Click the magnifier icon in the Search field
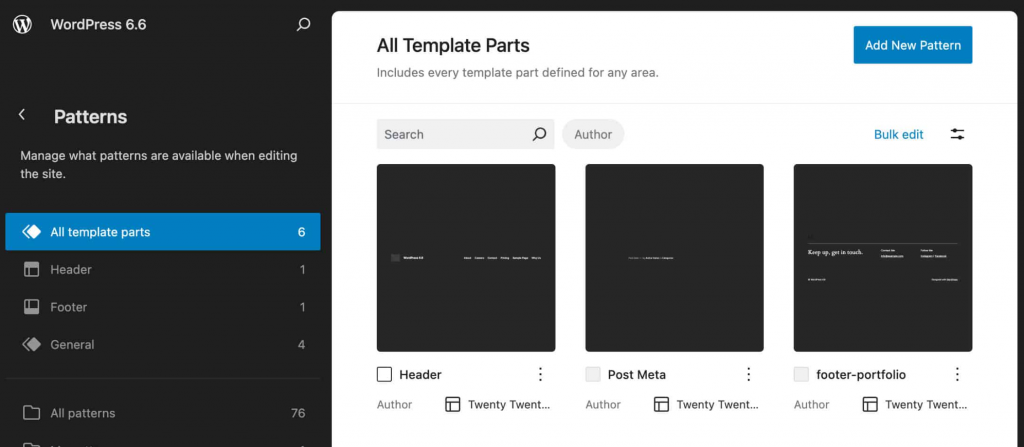The height and width of the screenshot is (447, 1024). (x=539, y=134)
